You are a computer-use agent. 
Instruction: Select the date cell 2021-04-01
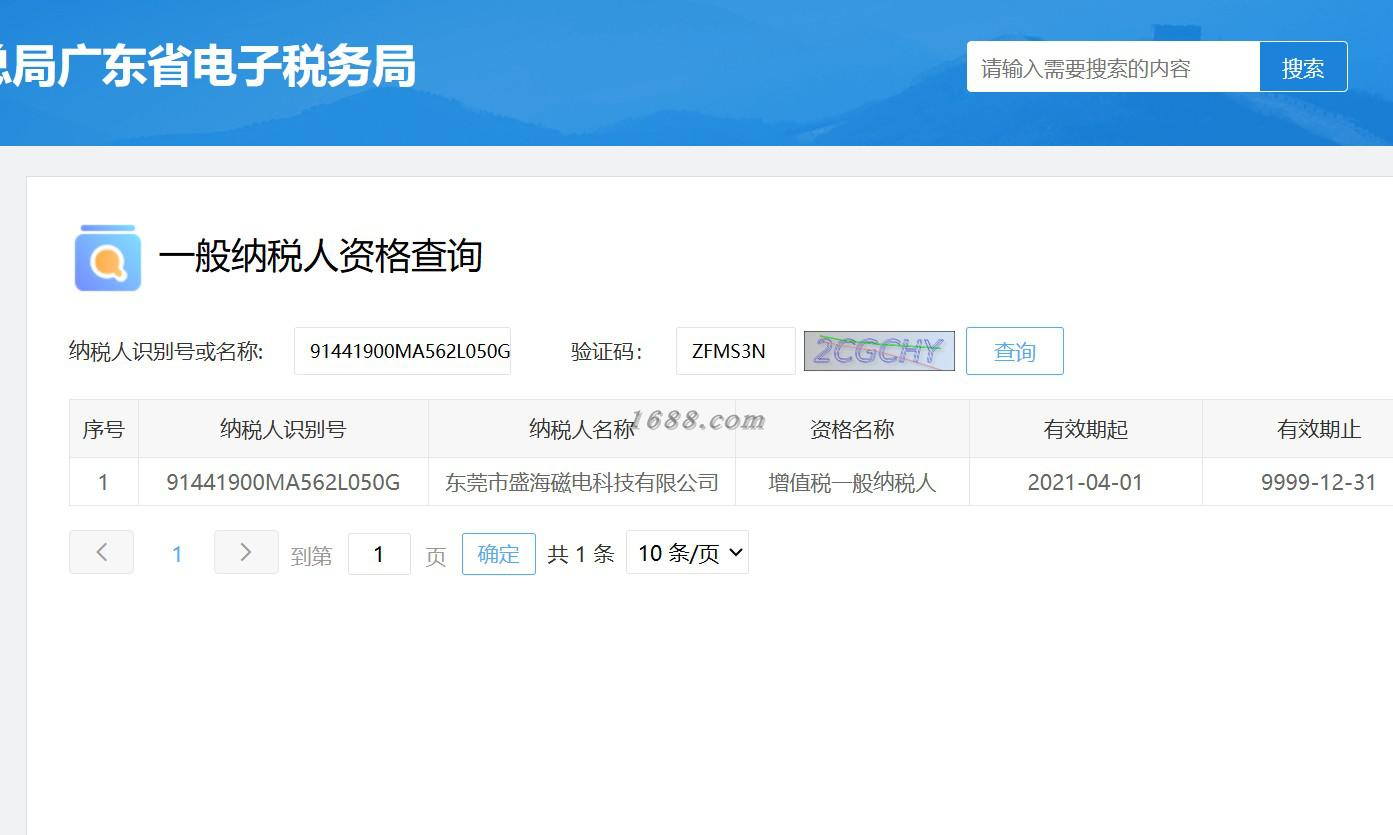click(x=1086, y=482)
